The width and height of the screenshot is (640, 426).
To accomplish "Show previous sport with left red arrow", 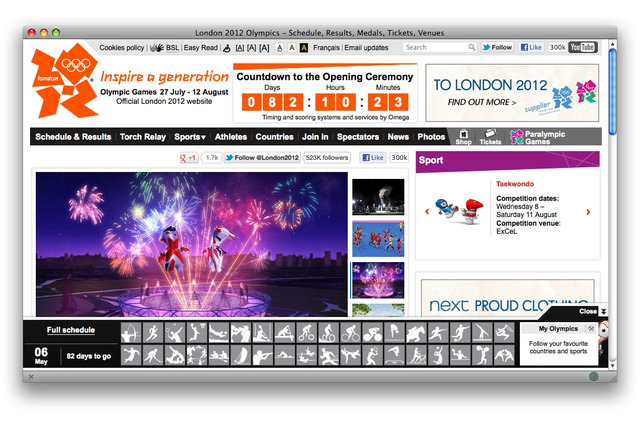I will pyautogui.click(x=428, y=212).
